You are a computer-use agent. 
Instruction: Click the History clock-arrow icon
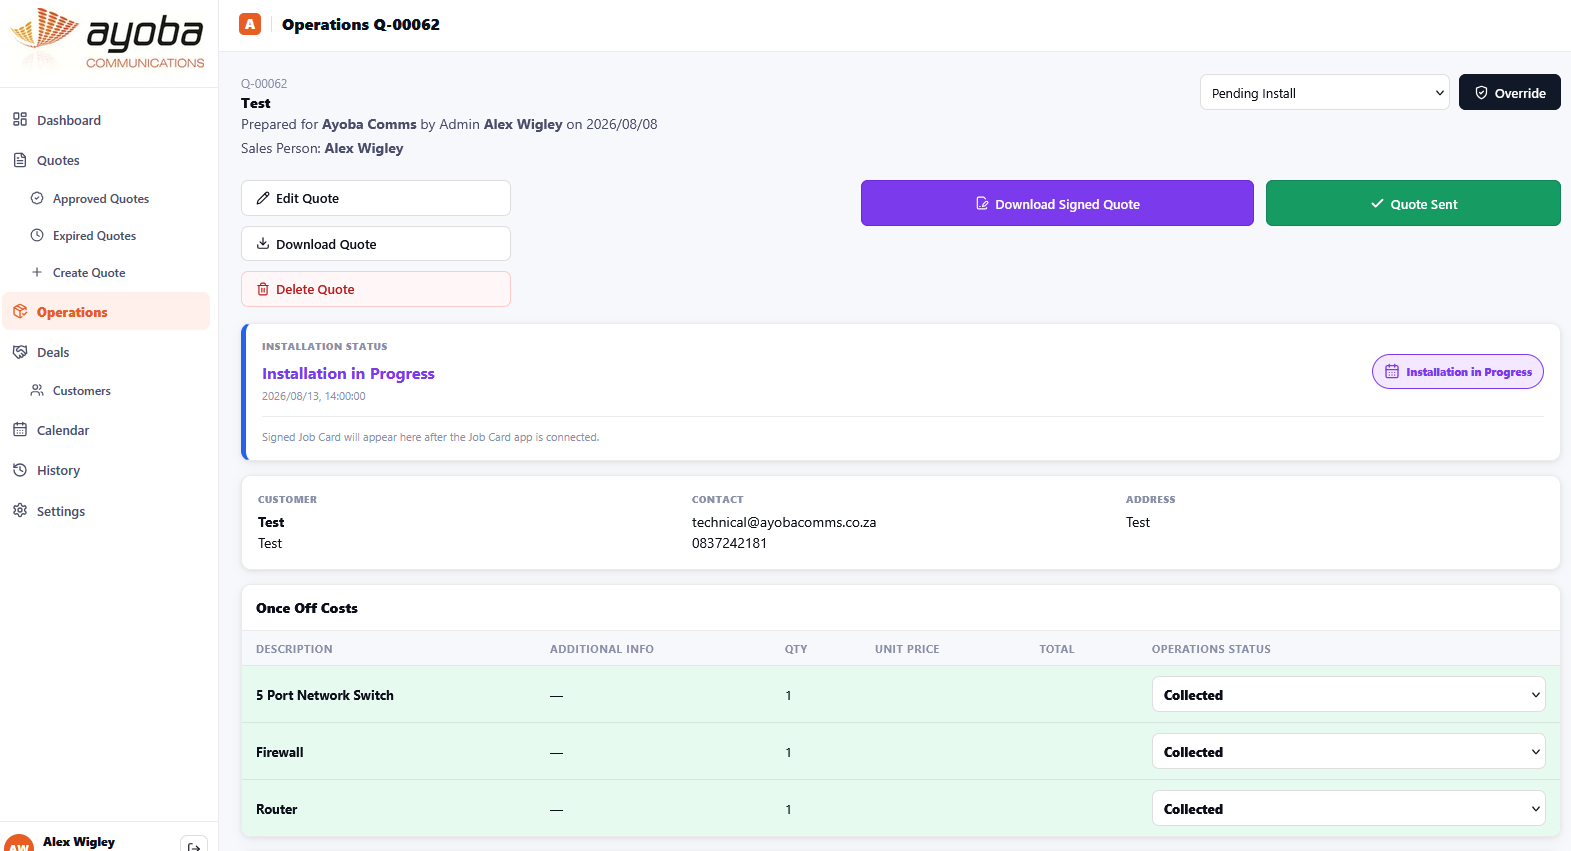point(20,470)
